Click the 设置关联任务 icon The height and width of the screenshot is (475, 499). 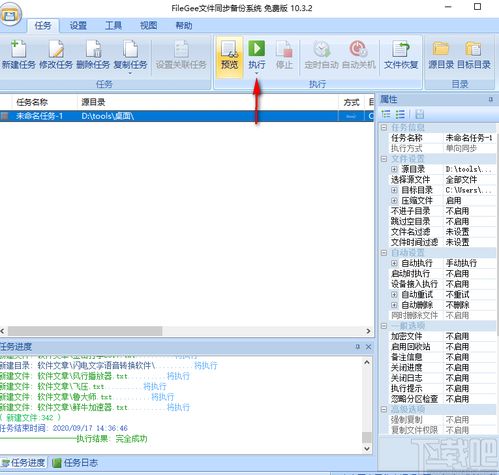click(181, 49)
